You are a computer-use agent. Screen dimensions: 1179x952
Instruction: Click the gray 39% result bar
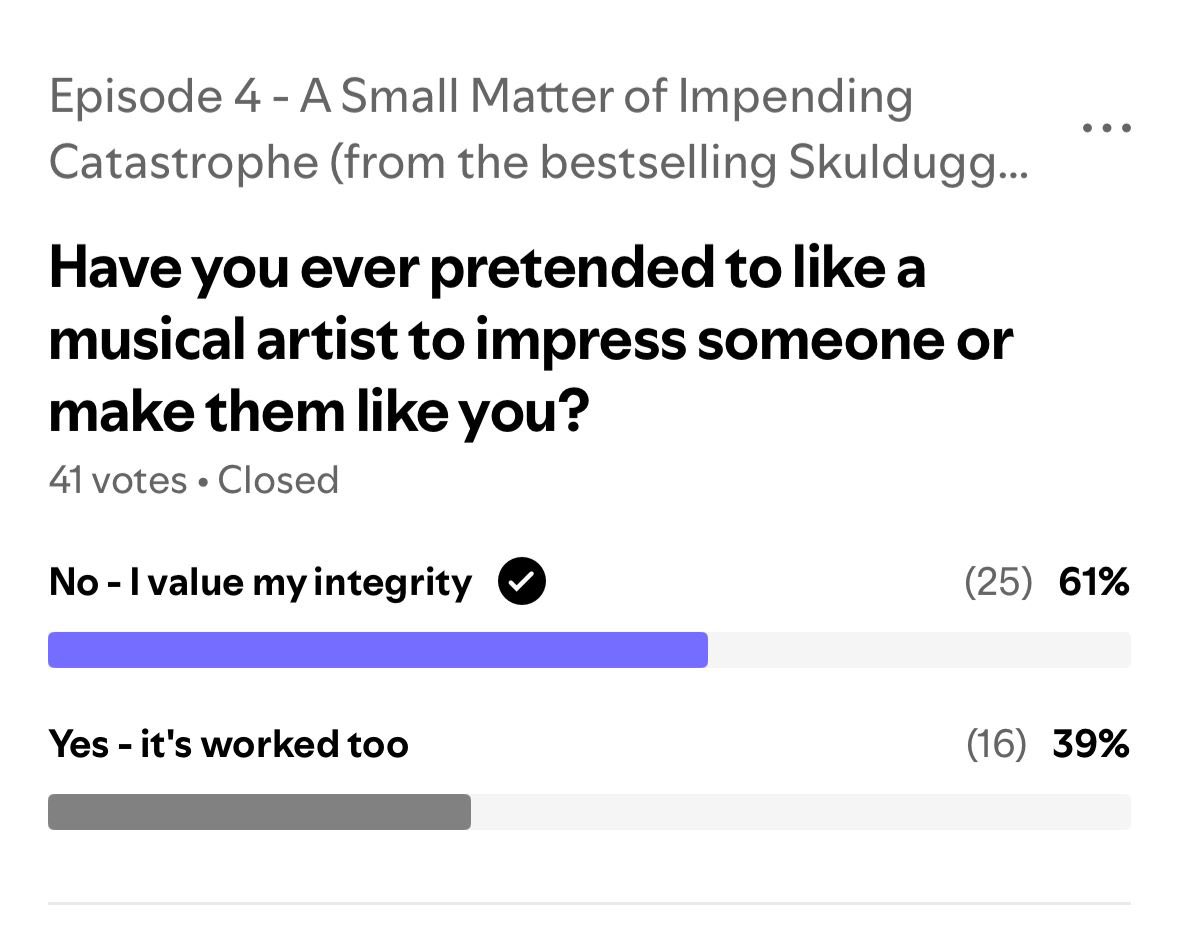pos(259,812)
